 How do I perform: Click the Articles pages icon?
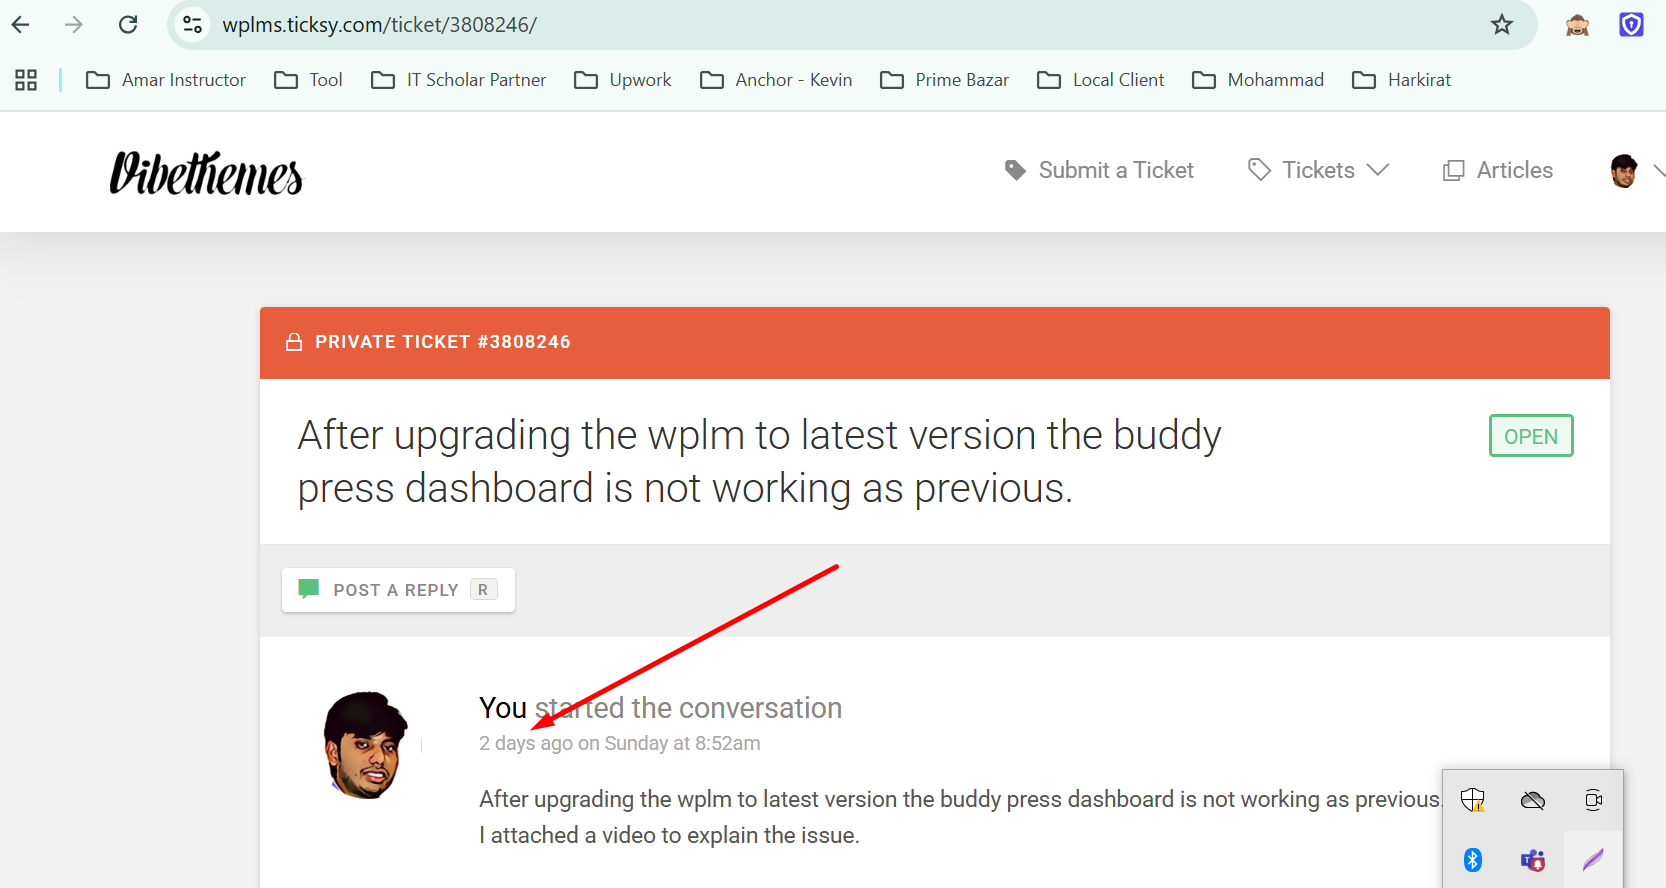1453,171
